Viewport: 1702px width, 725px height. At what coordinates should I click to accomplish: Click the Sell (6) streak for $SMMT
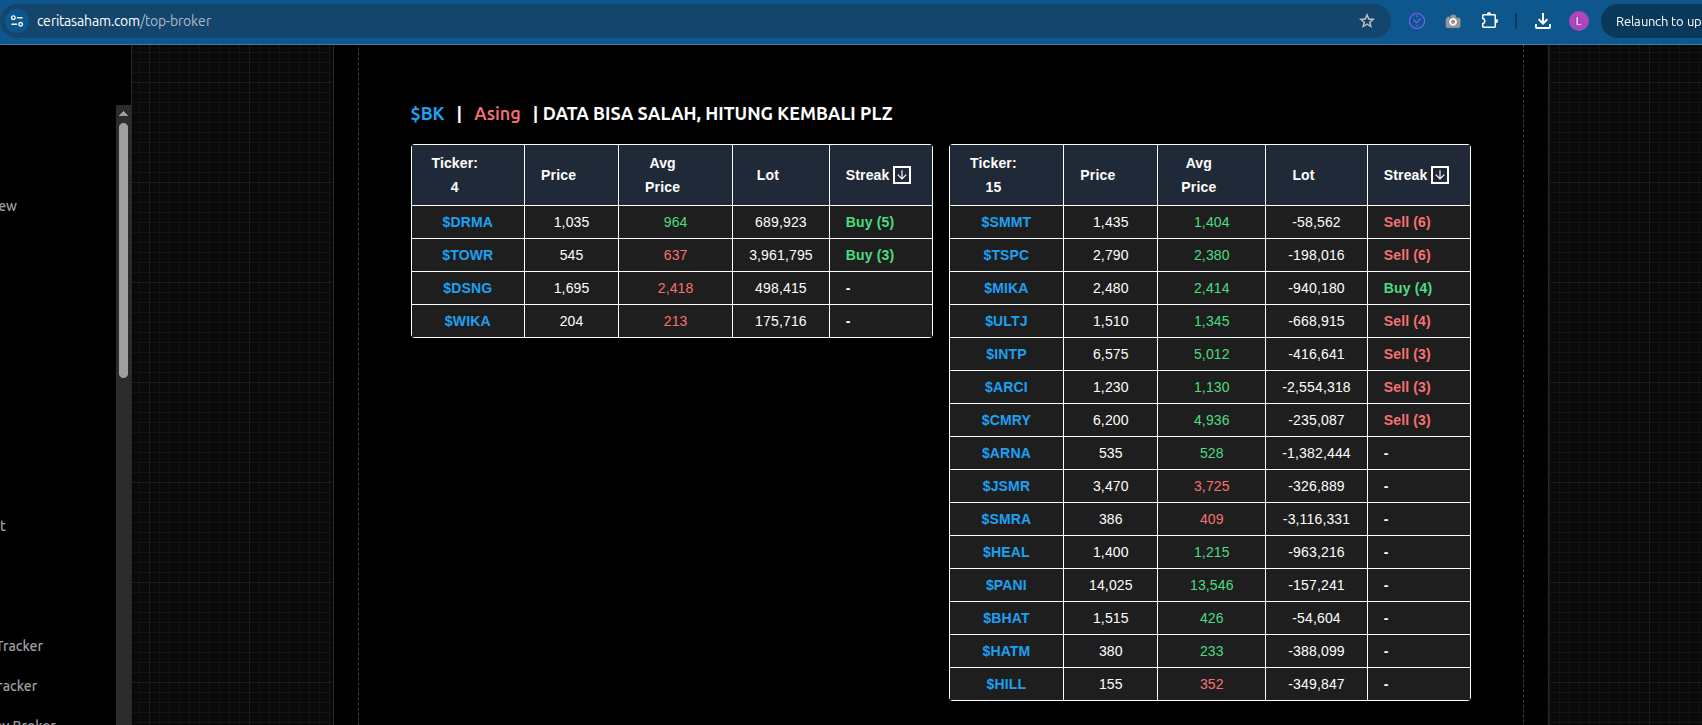[x=1407, y=222]
